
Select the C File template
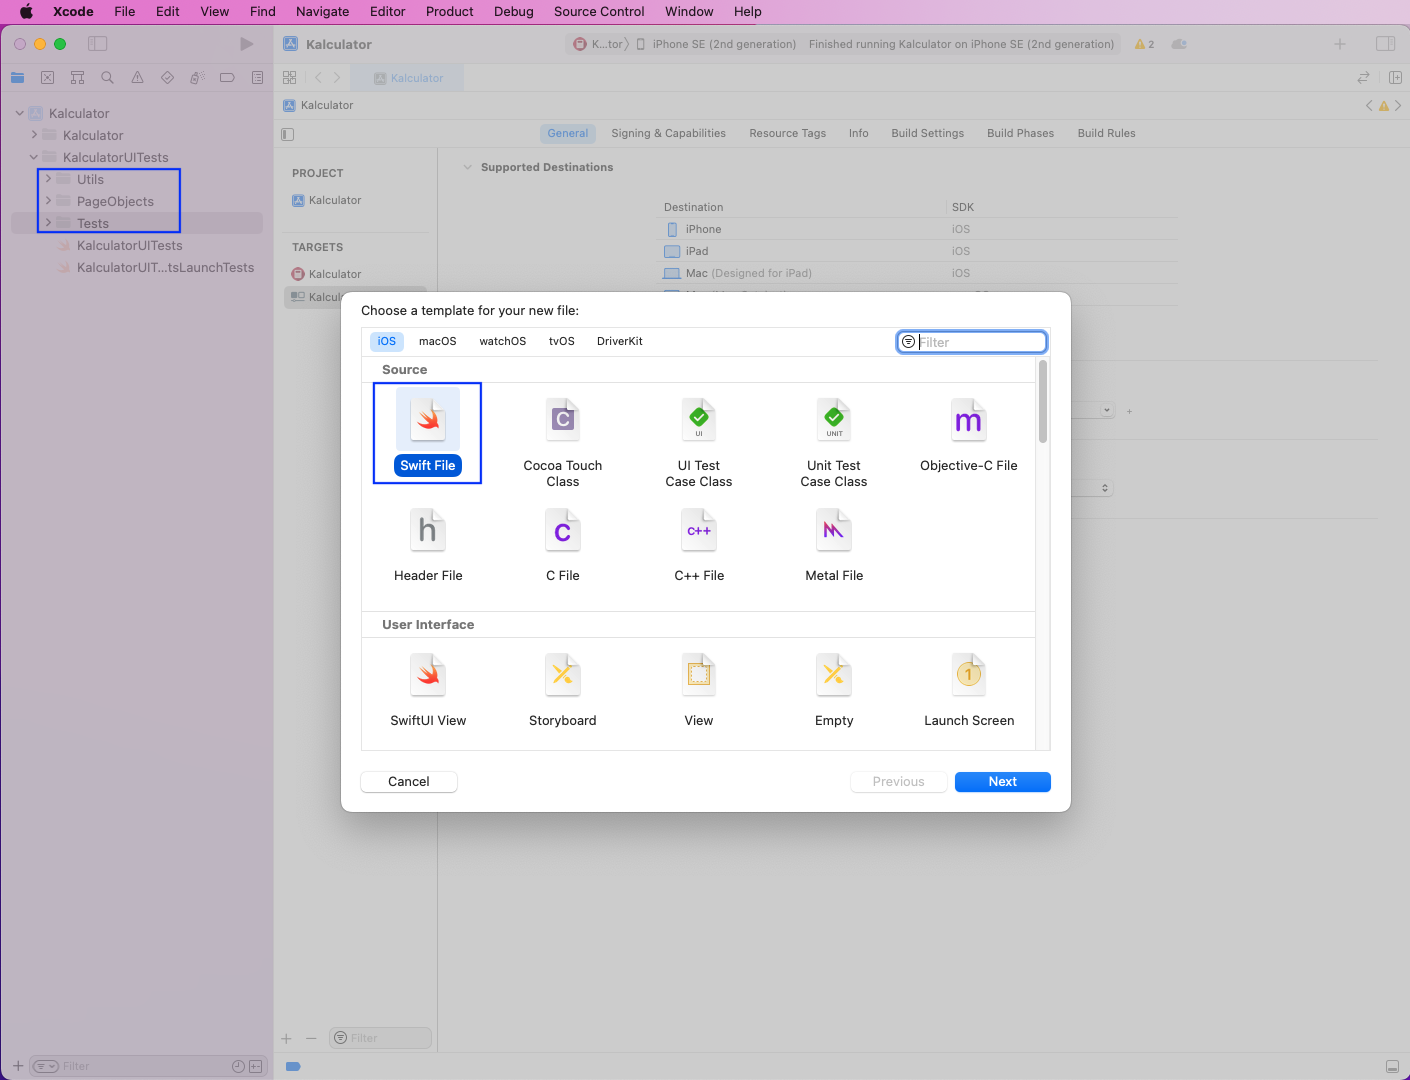click(x=563, y=545)
